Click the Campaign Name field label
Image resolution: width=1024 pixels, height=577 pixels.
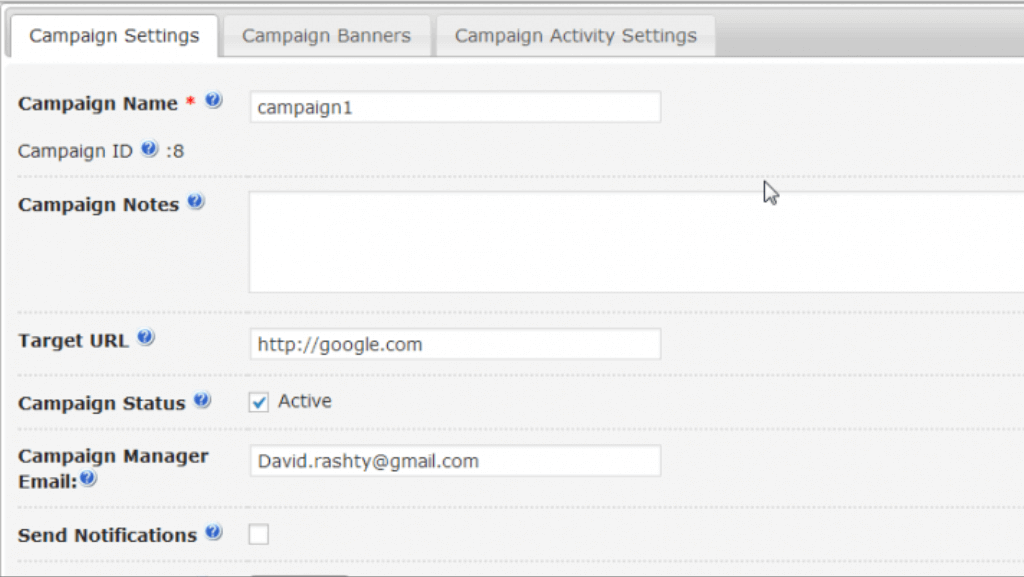coord(98,104)
